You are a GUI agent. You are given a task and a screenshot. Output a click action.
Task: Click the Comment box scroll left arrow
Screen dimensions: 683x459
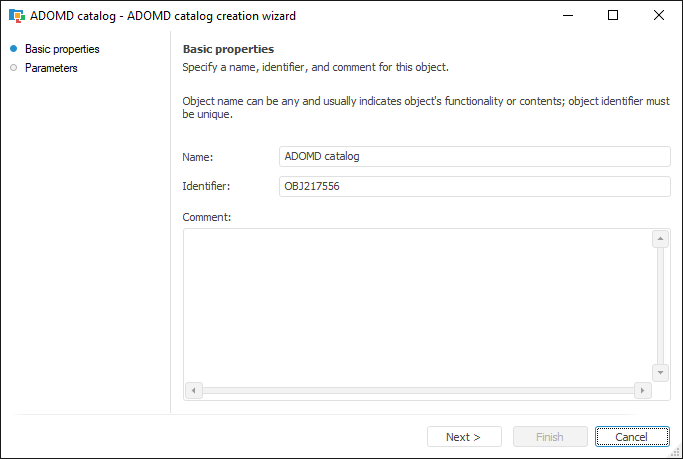pos(194,390)
